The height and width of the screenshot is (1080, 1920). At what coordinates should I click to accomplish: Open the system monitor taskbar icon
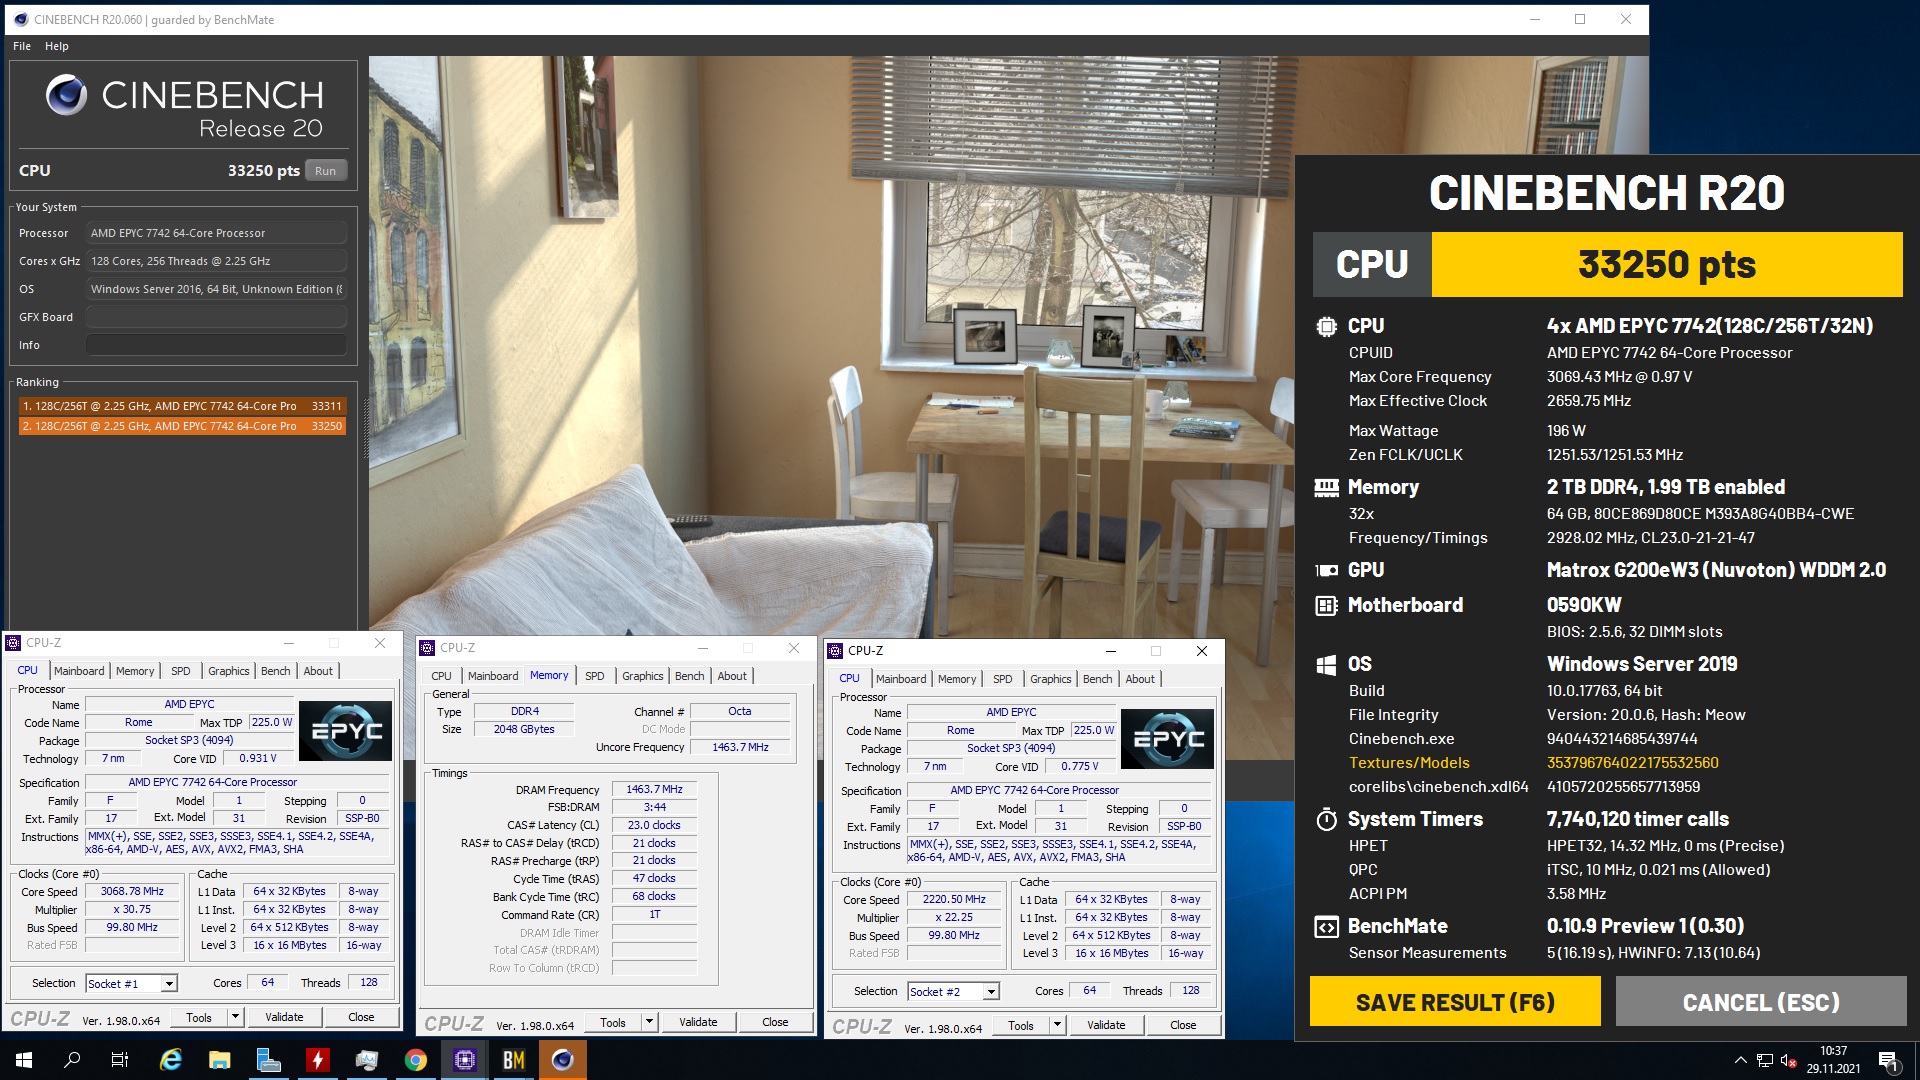(367, 1060)
